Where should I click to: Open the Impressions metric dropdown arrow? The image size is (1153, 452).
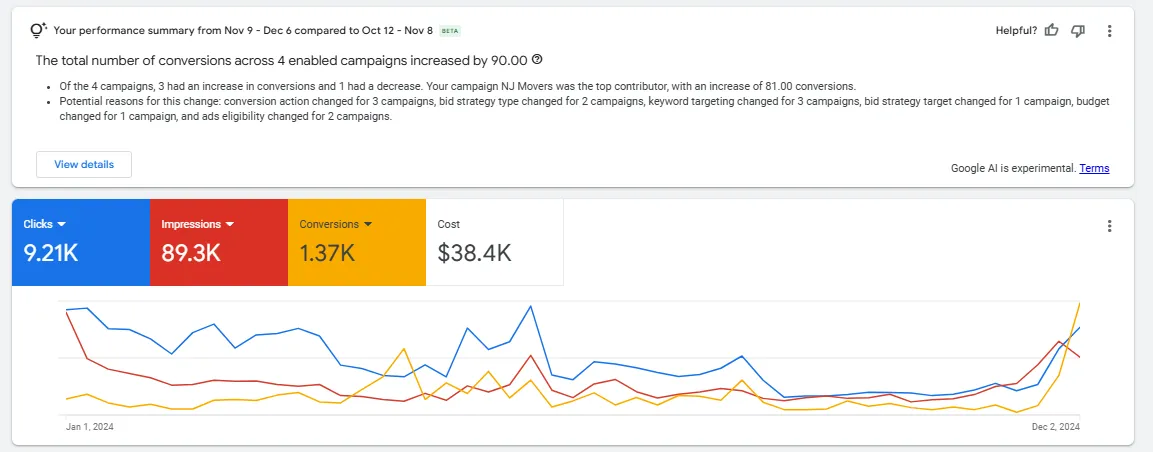click(x=229, y=224)
